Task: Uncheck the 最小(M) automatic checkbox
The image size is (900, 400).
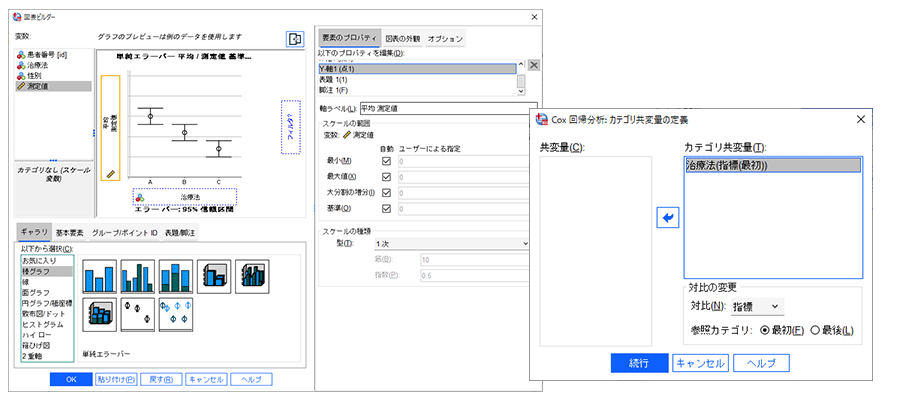Action: coord(386,161)
